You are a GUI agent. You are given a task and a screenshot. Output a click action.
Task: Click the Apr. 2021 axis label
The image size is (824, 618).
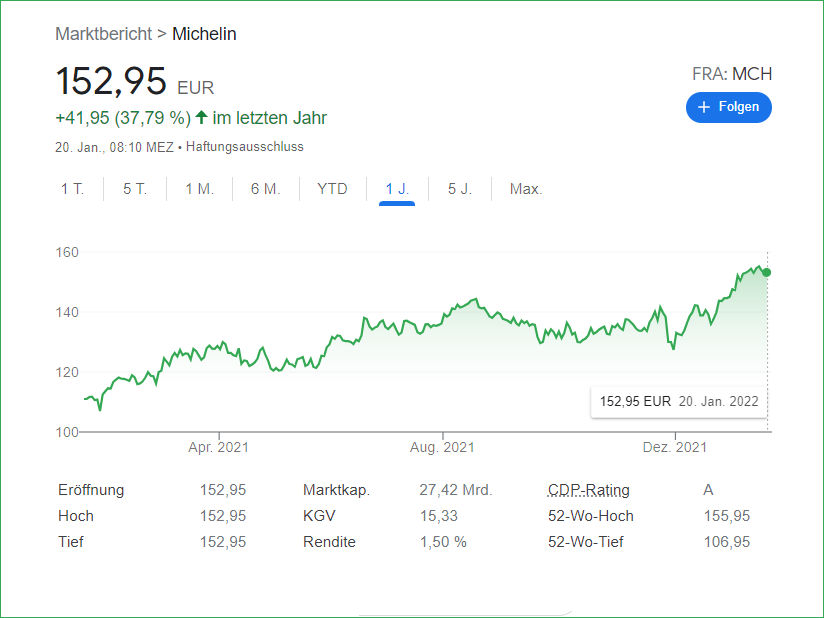[219, 447]
